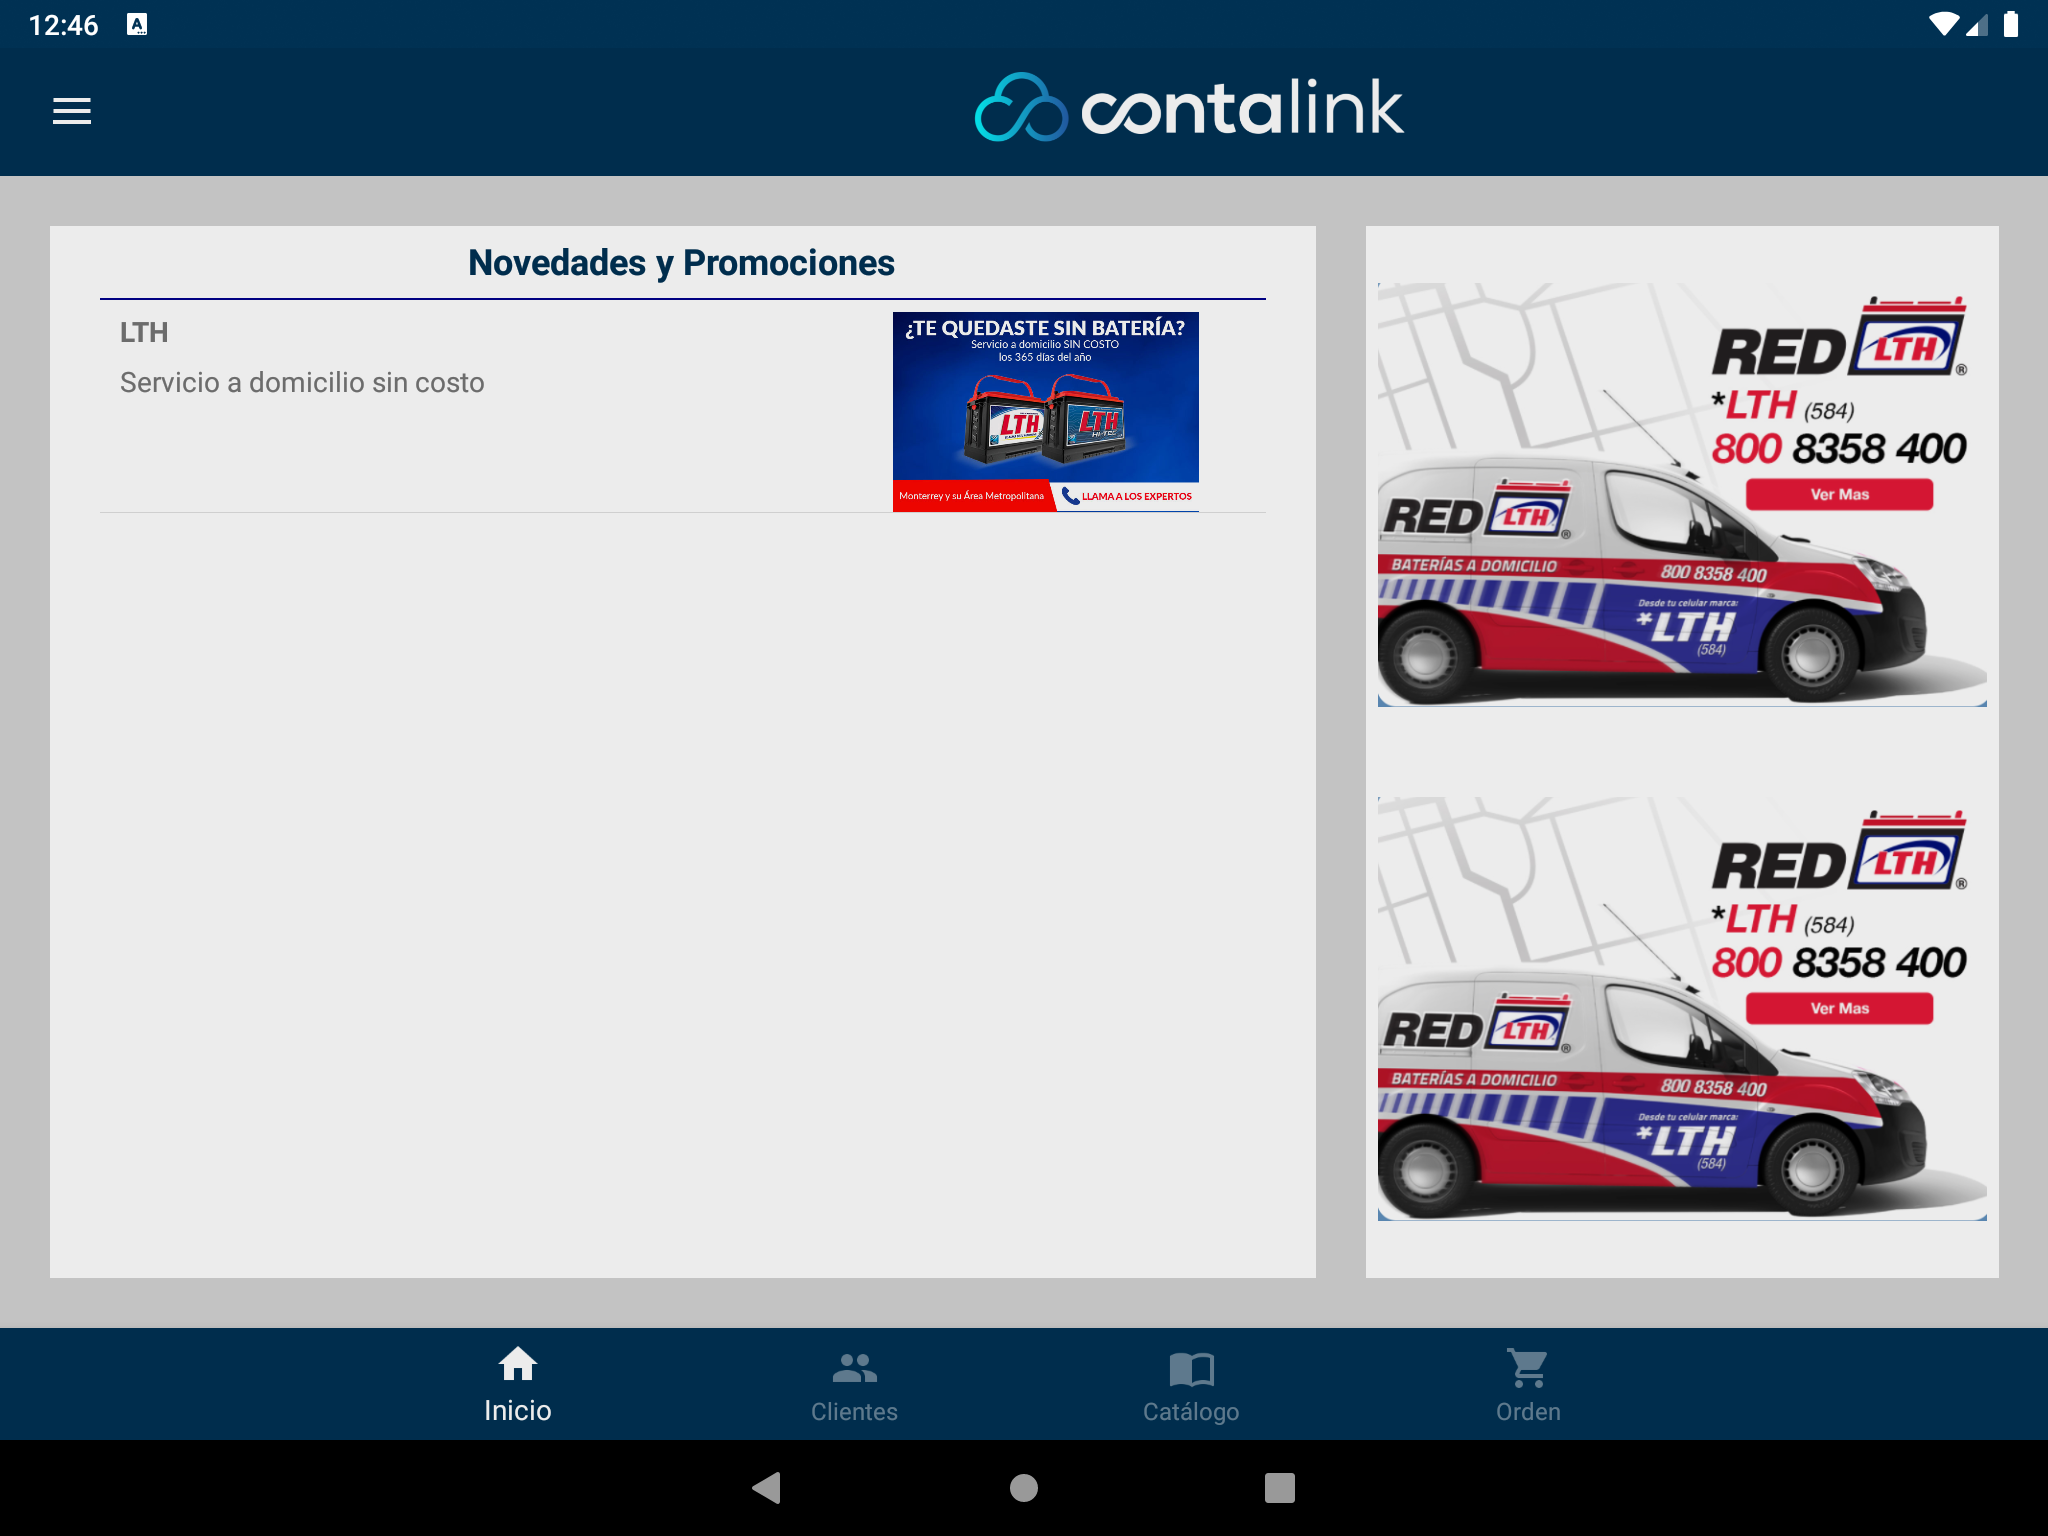This screenshot has width=2048, height=1536.
Task: Tap the cellular signal status icon
Action: point(1977,24)
